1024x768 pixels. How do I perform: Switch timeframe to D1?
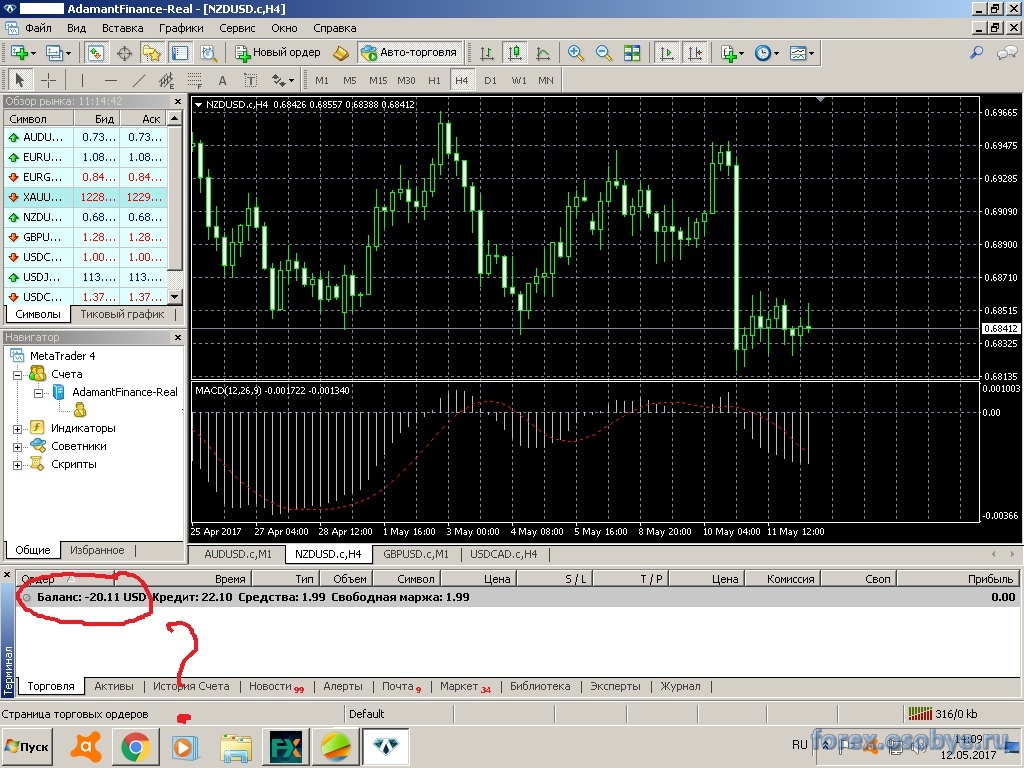click(x=490, y=80)
